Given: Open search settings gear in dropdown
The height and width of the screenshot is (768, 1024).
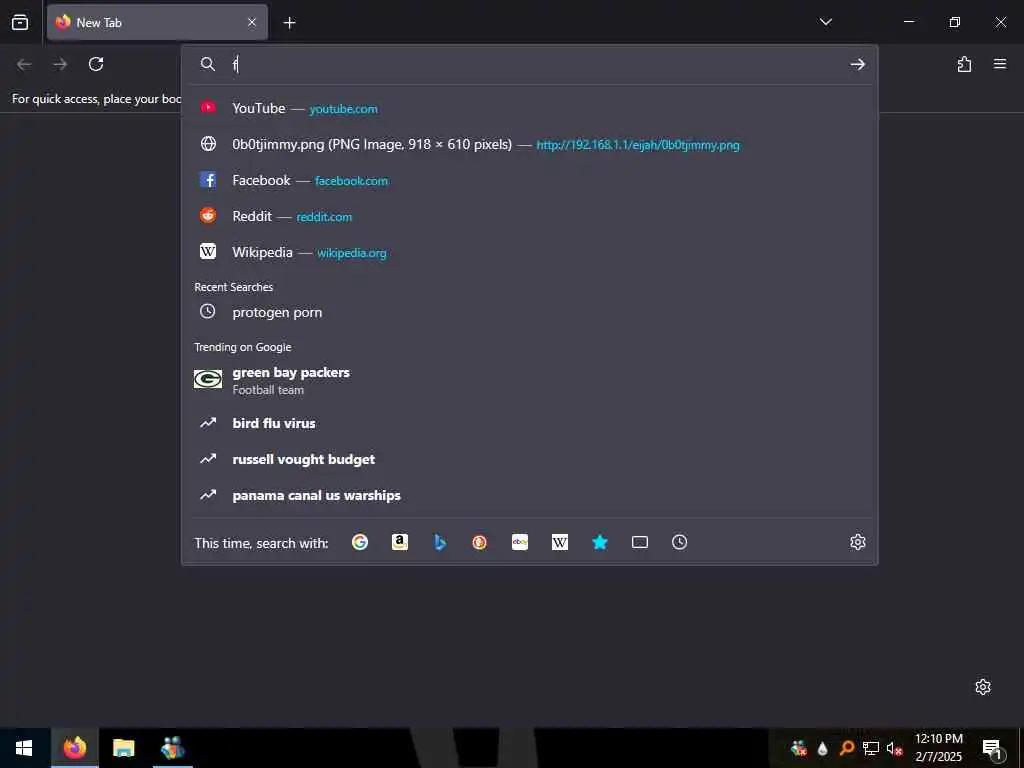Looking at the screenshot, I should pyautogui.click(x=857, y=542).
